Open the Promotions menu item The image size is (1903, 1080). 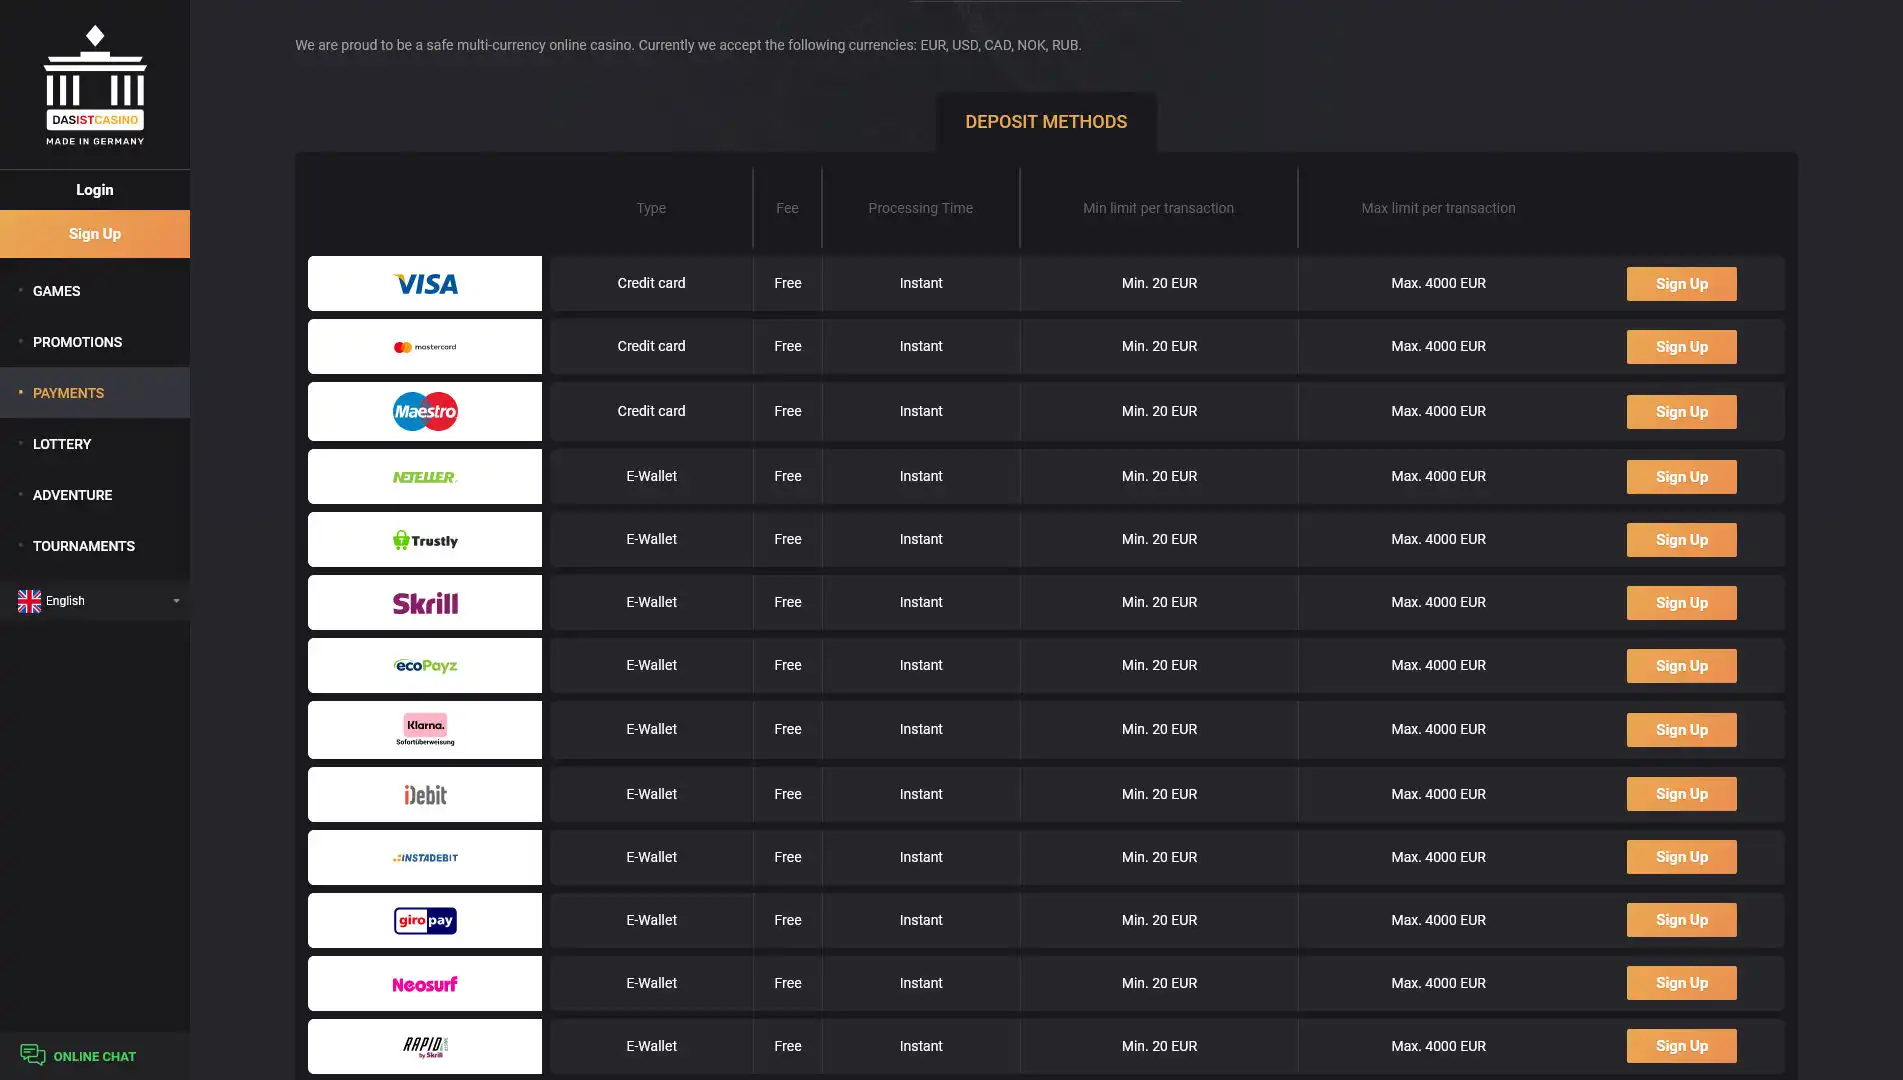77,342
